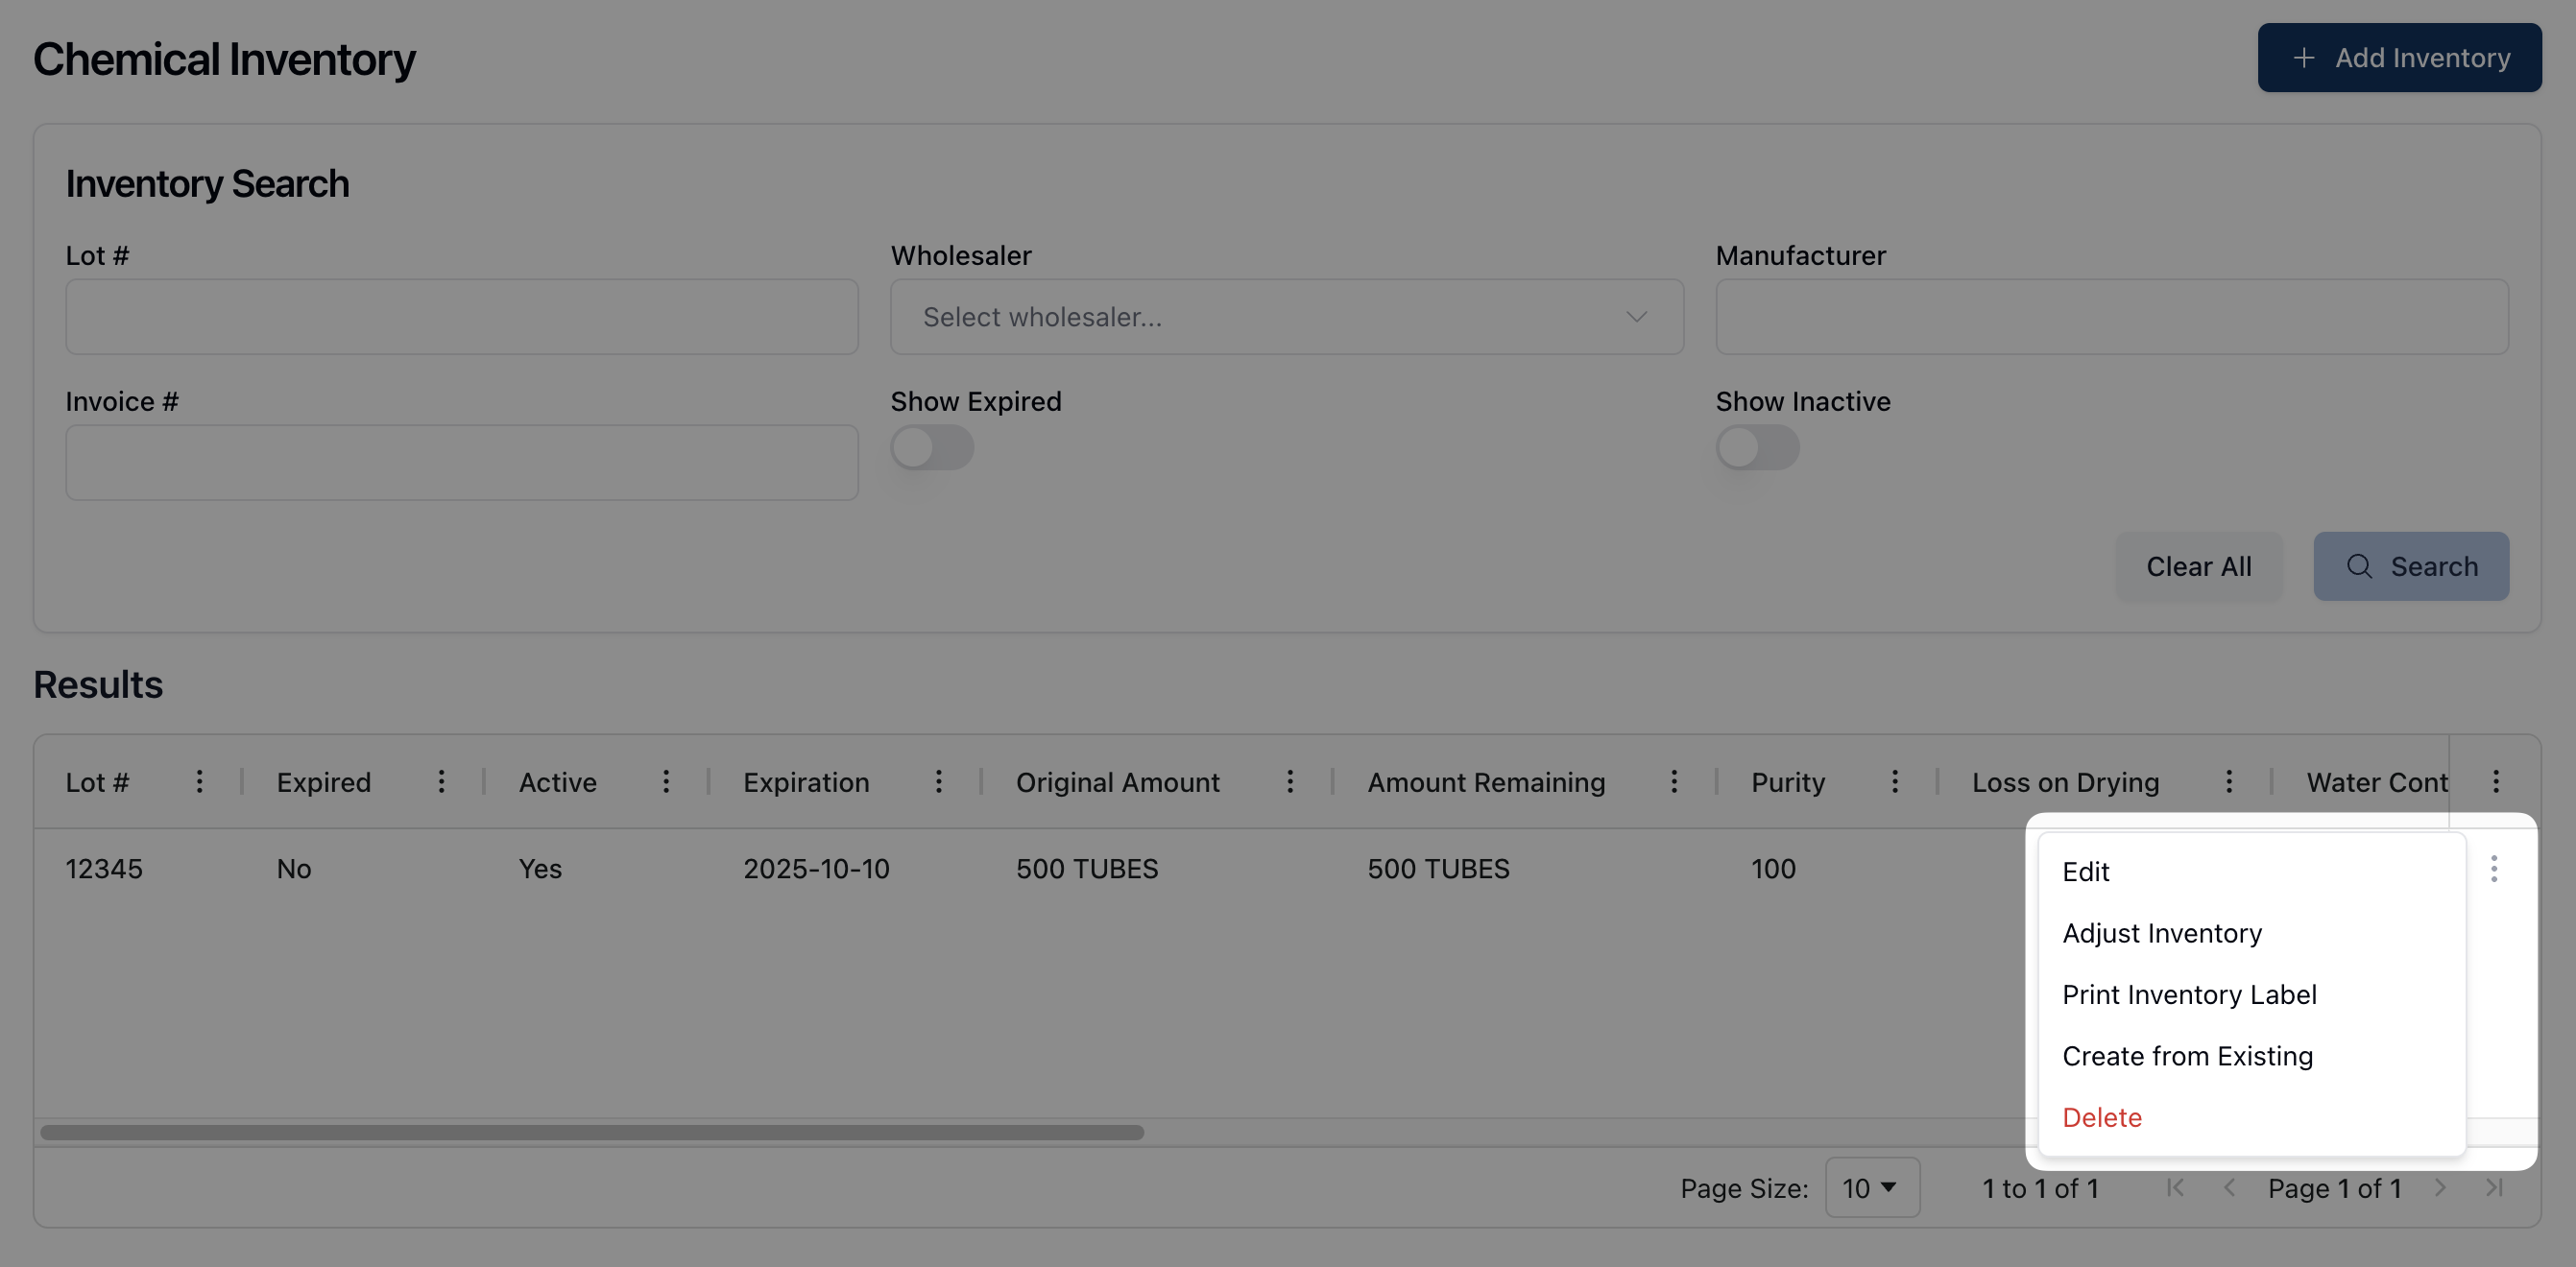Open the Purity column menu icon

point(1895,782)
